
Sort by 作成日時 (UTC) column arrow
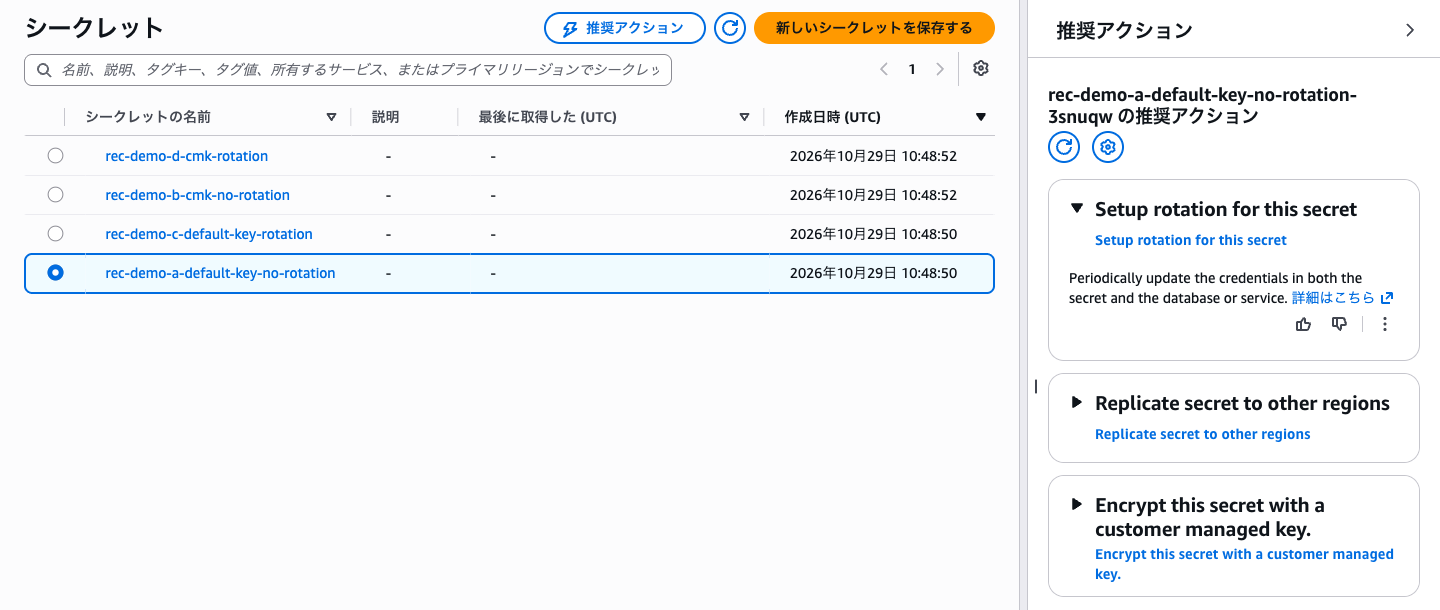pos(981,118)
